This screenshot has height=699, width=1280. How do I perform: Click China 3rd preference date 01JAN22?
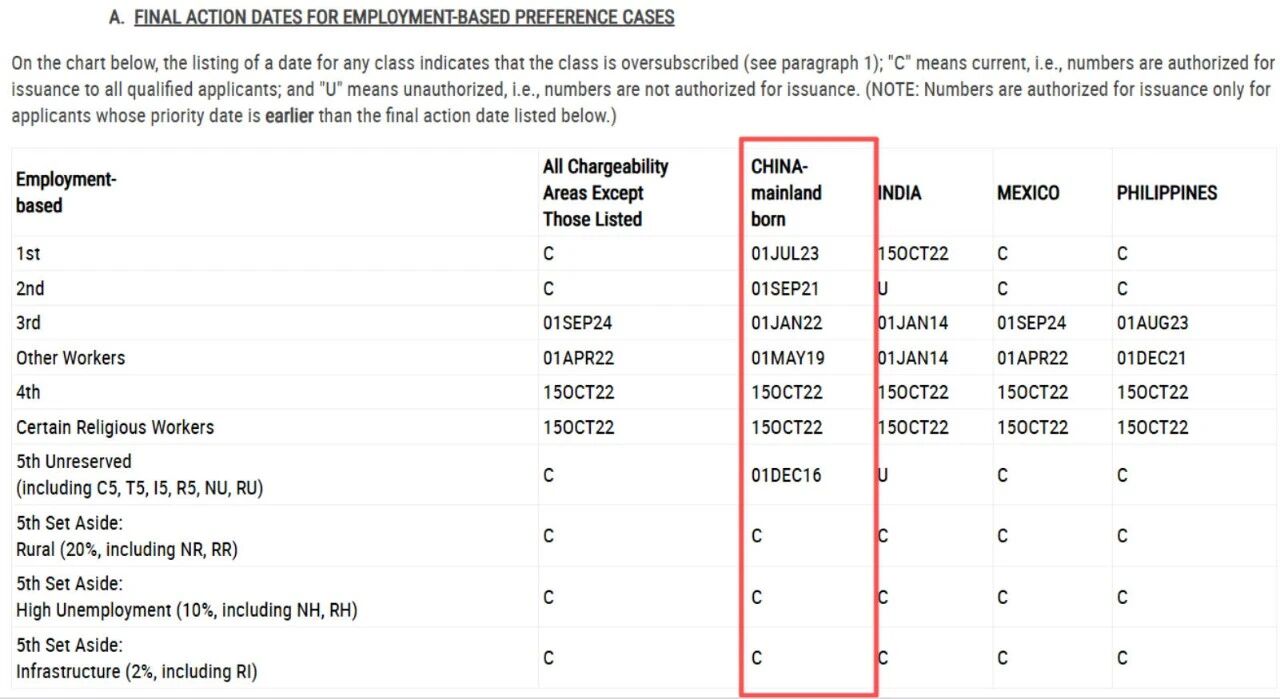(786, 323)
